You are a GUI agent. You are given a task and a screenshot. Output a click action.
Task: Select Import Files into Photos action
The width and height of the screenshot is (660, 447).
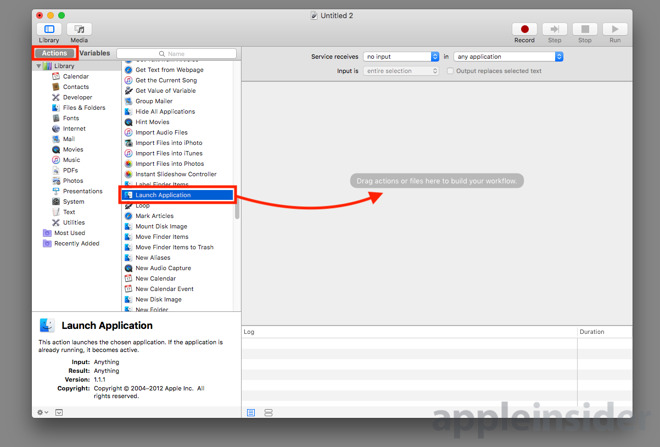[x=169, y=164]
